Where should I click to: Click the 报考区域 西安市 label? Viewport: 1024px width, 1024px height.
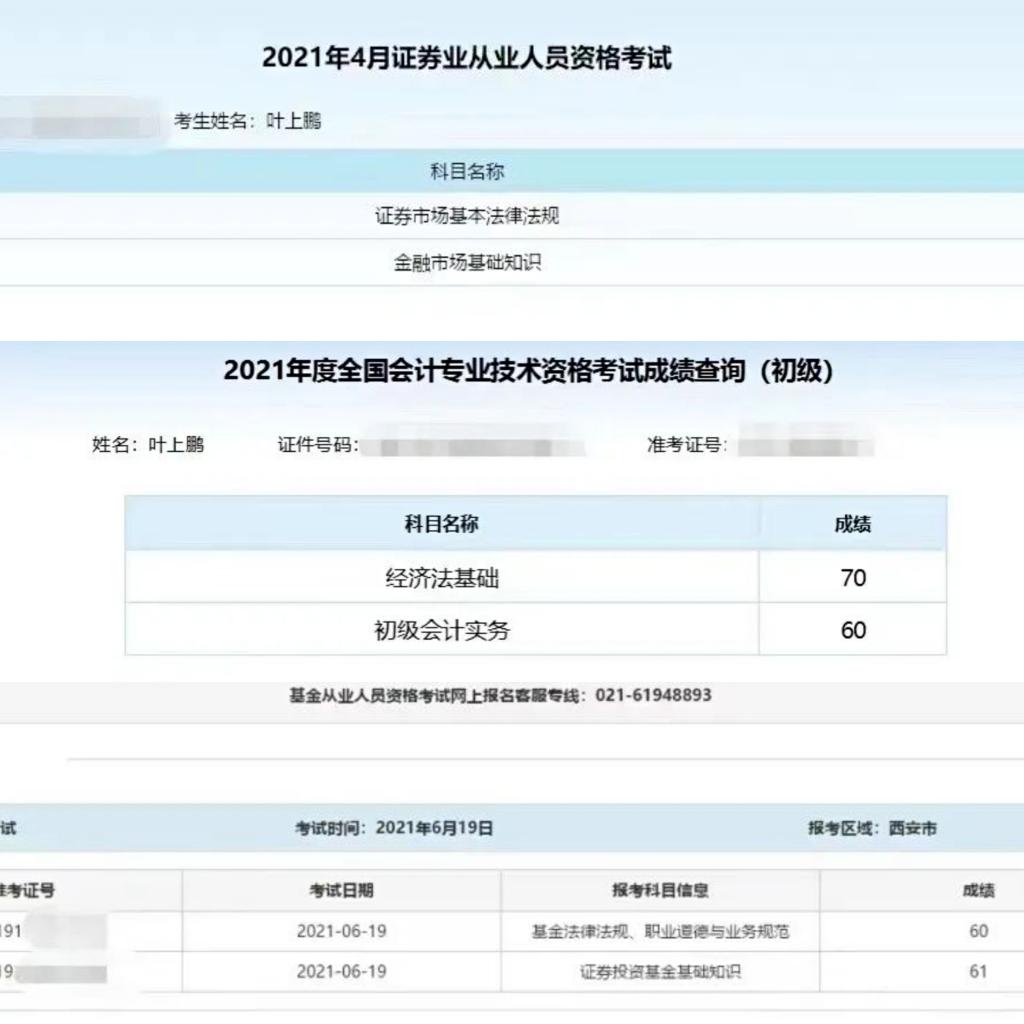point(872,828)
